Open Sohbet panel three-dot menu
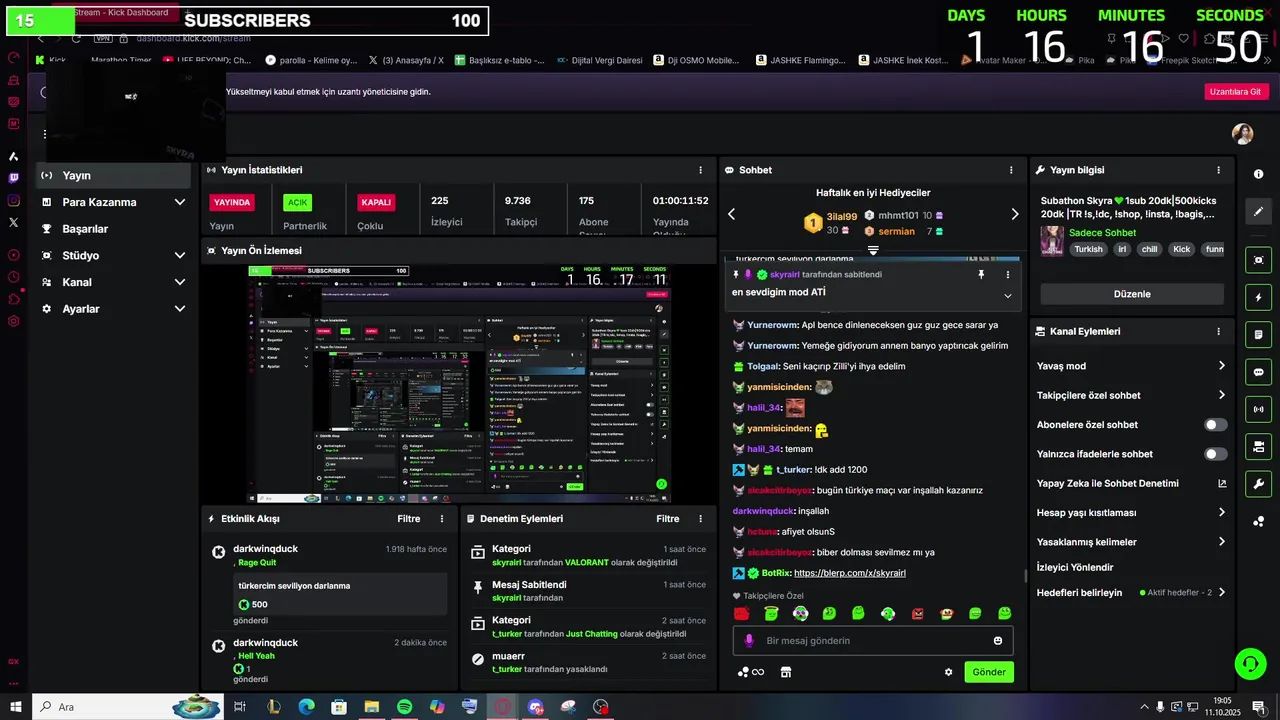The height and width of the screenshot is (720, 1280). coord(1011,170)
